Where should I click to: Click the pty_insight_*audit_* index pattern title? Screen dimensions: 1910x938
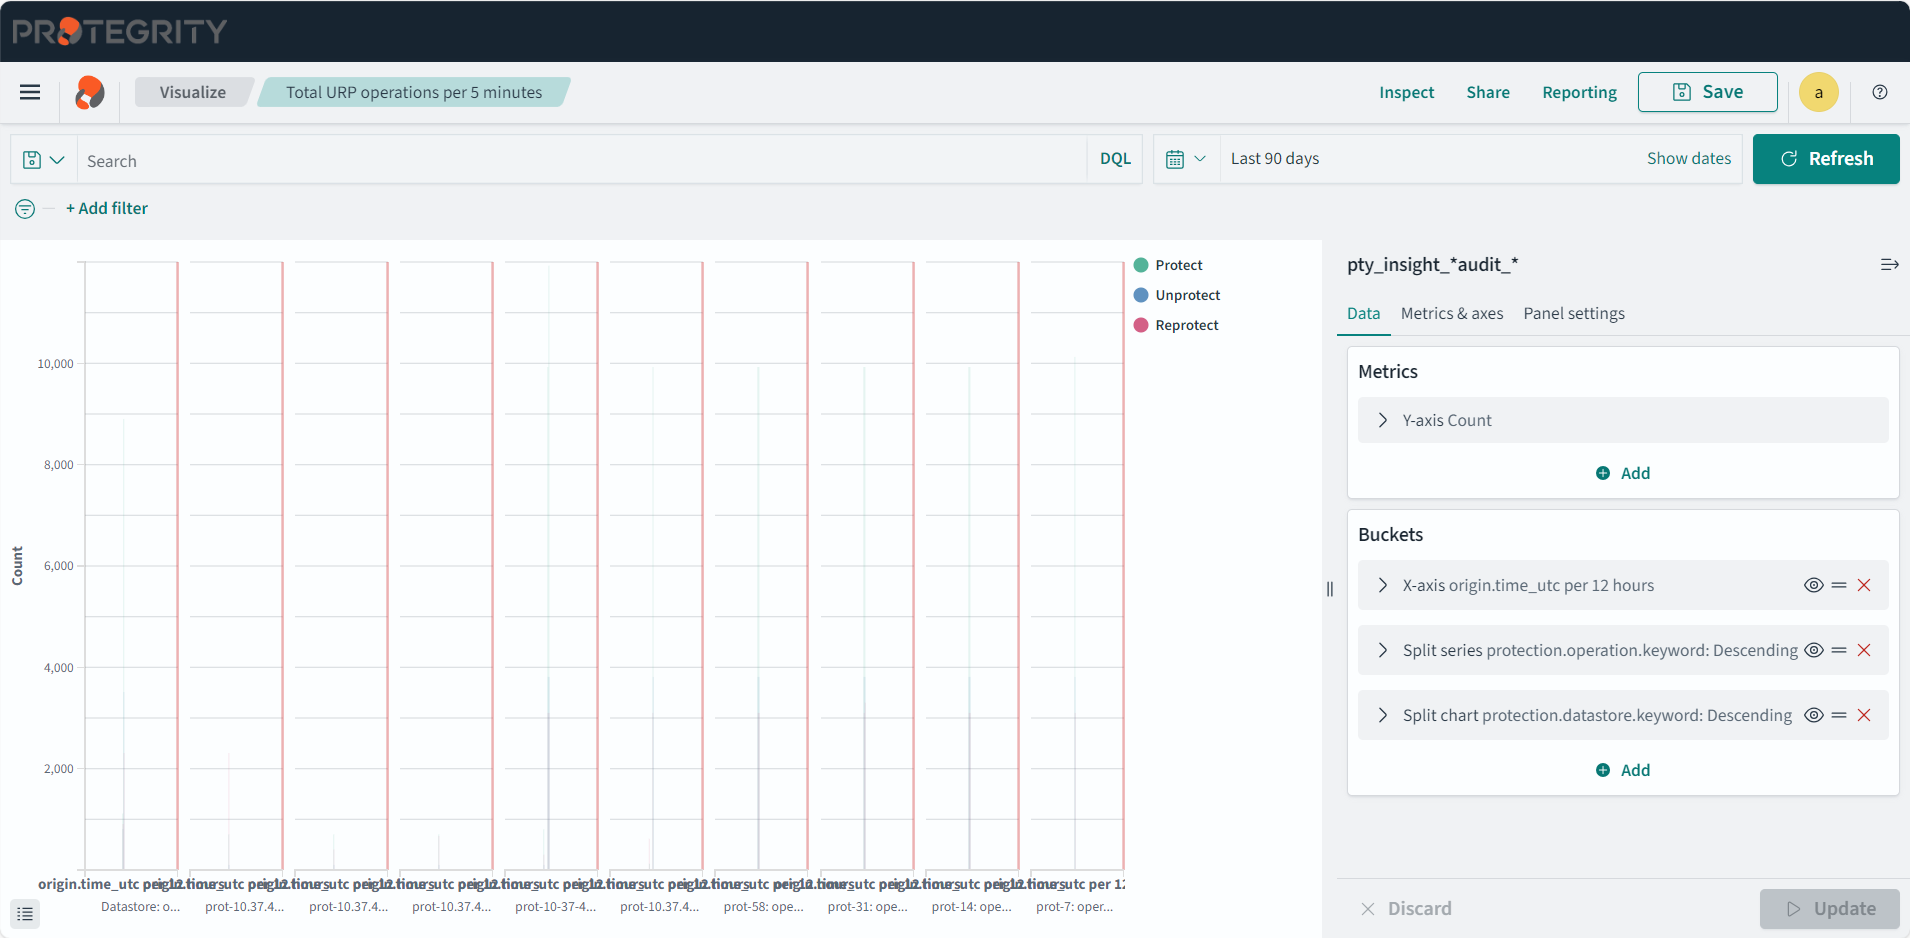(x=1432, y=265)
